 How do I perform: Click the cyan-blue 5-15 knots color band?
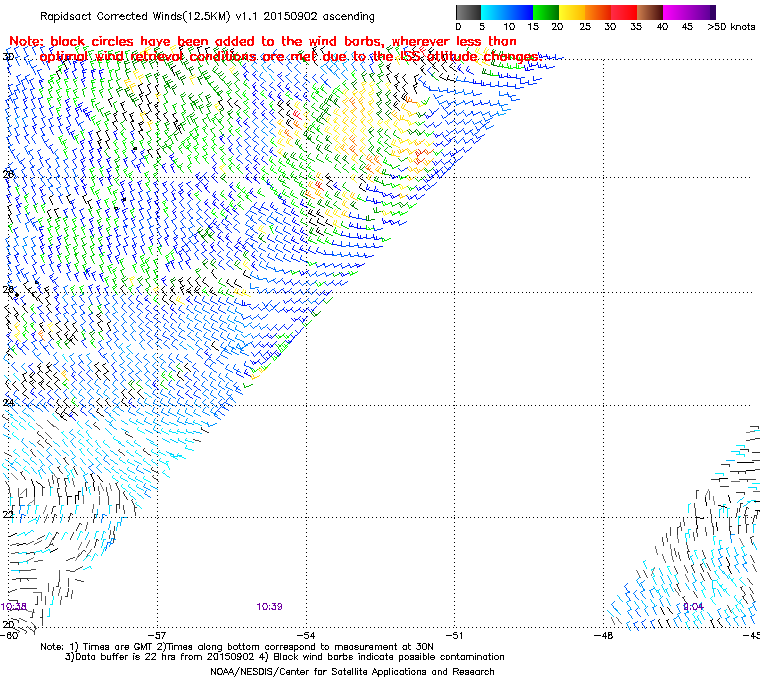[x=507, y=12]
